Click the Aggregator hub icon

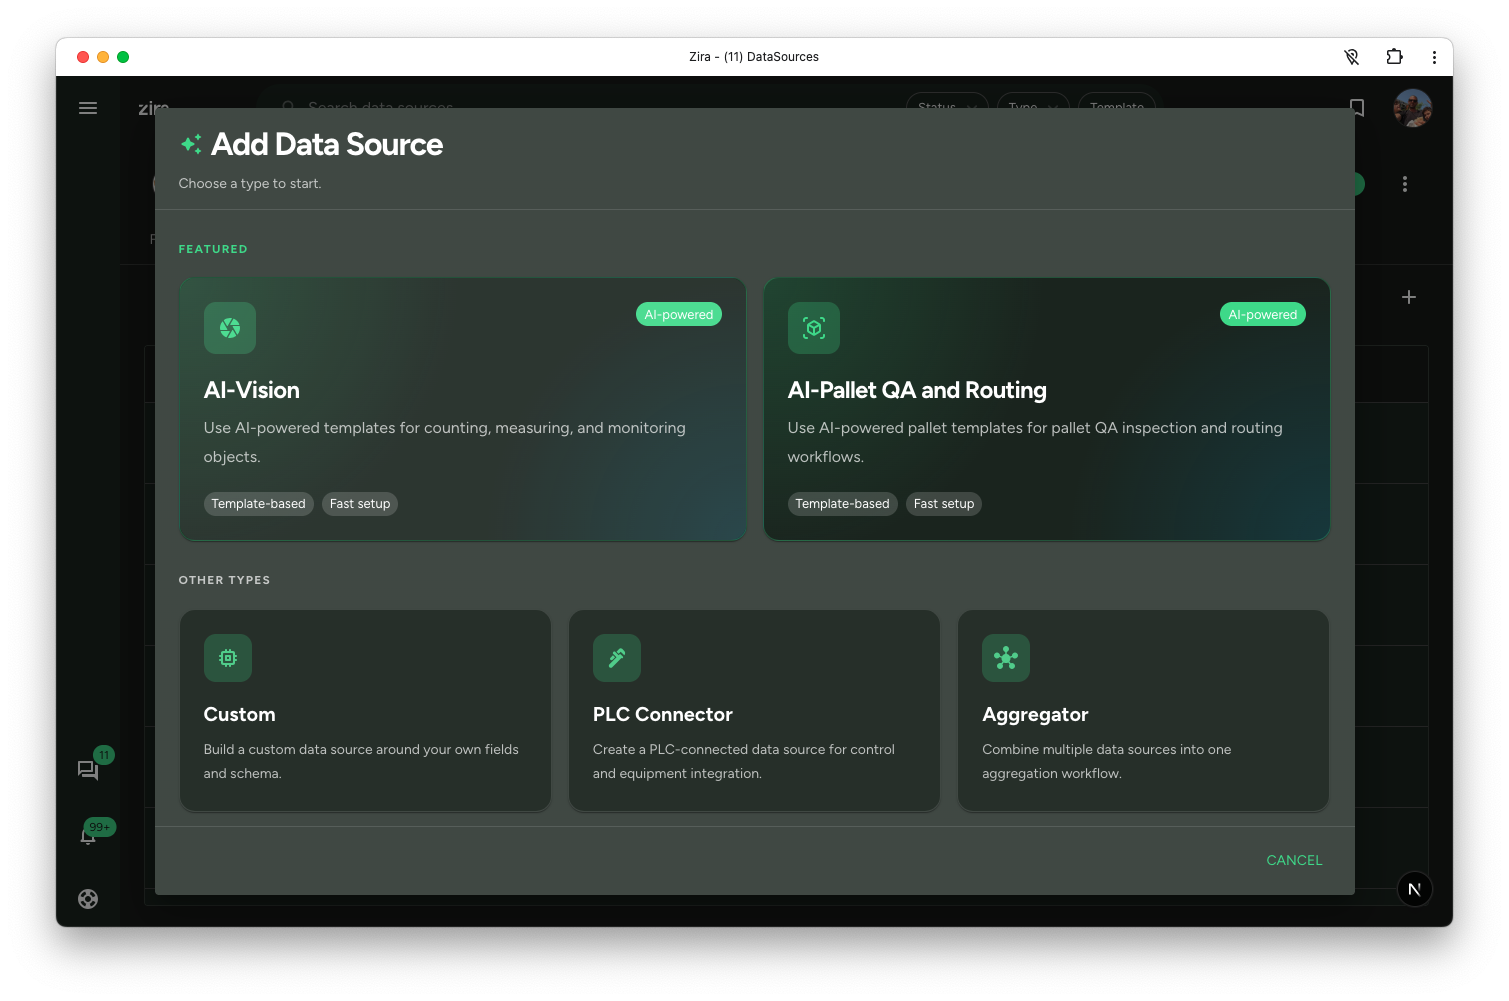click(1006, 658)
